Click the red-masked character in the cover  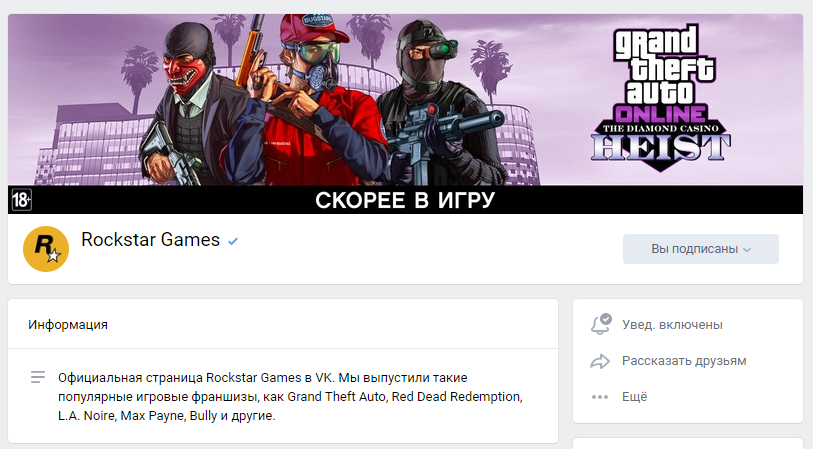188,104
